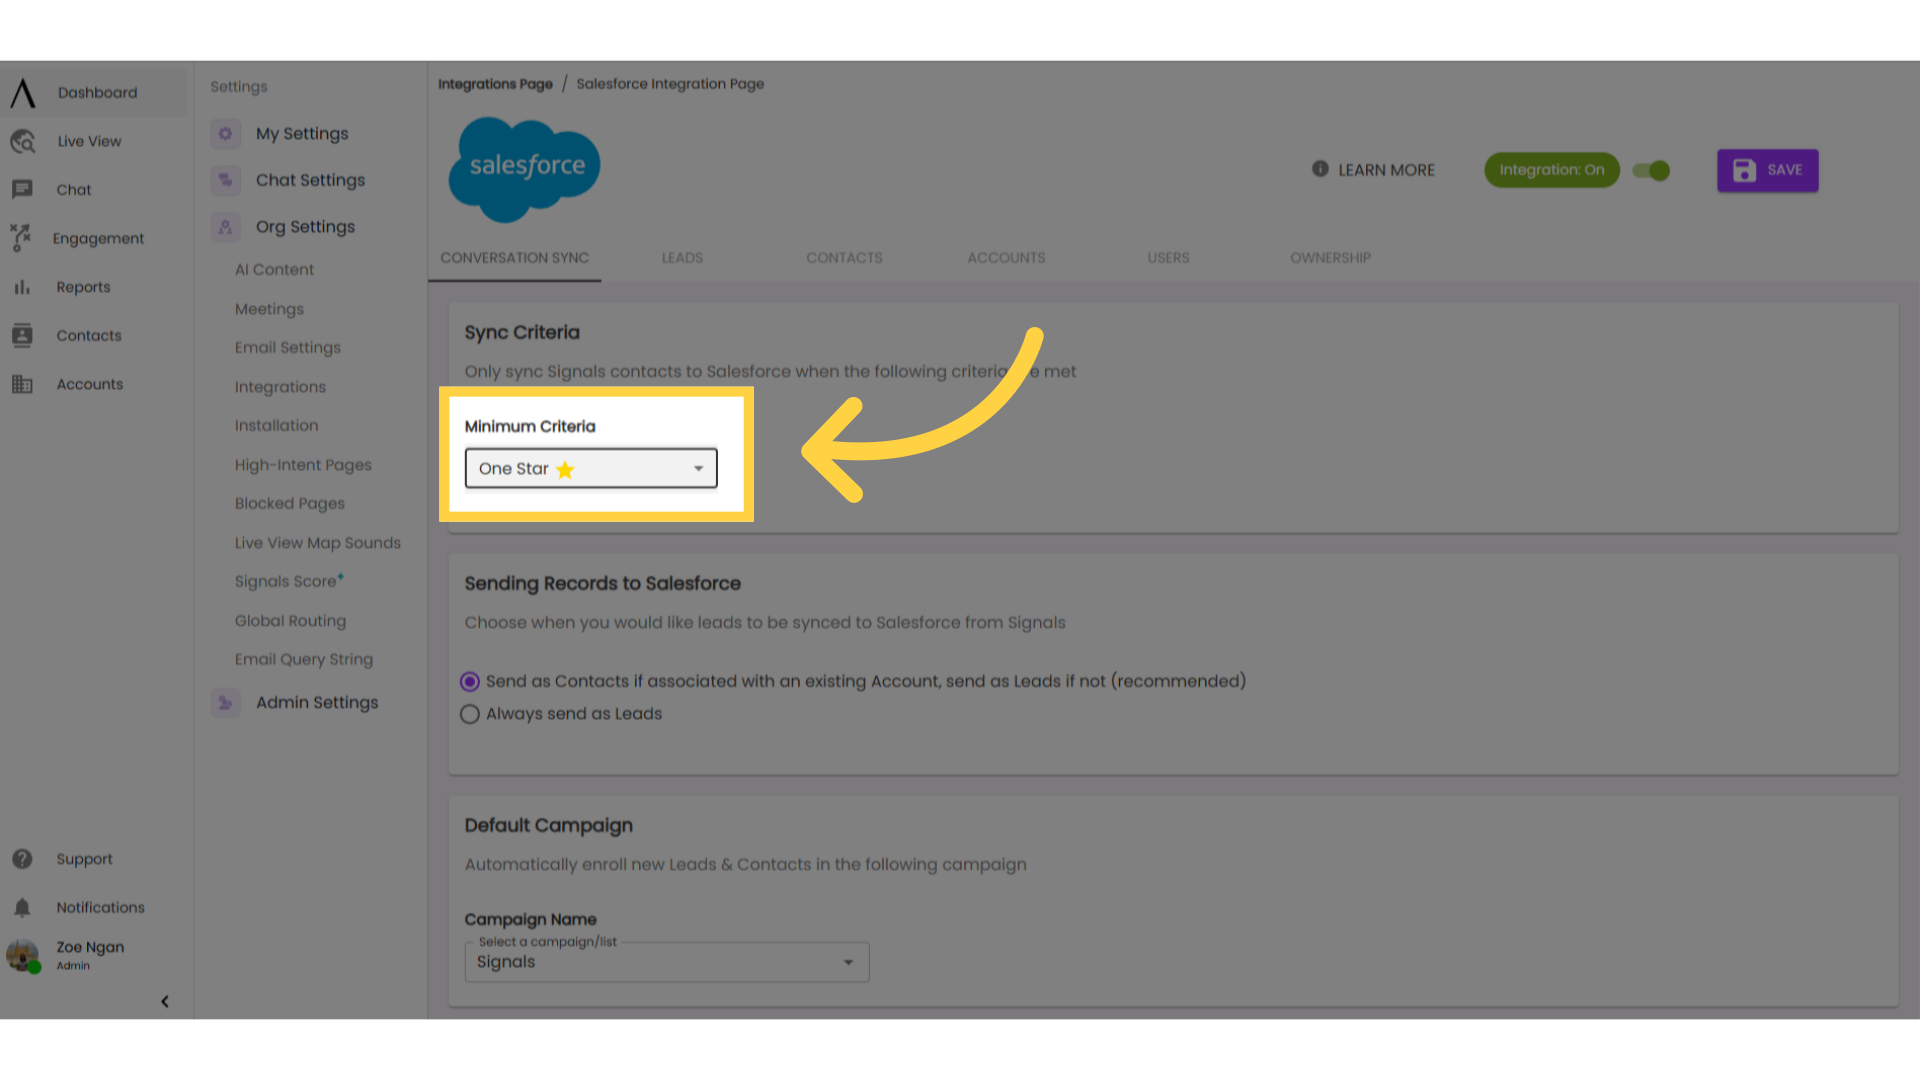The height and width of the screenshot is (1080, 1920).
Task: Select Always send as Leads radio
Action: (469, 714)
